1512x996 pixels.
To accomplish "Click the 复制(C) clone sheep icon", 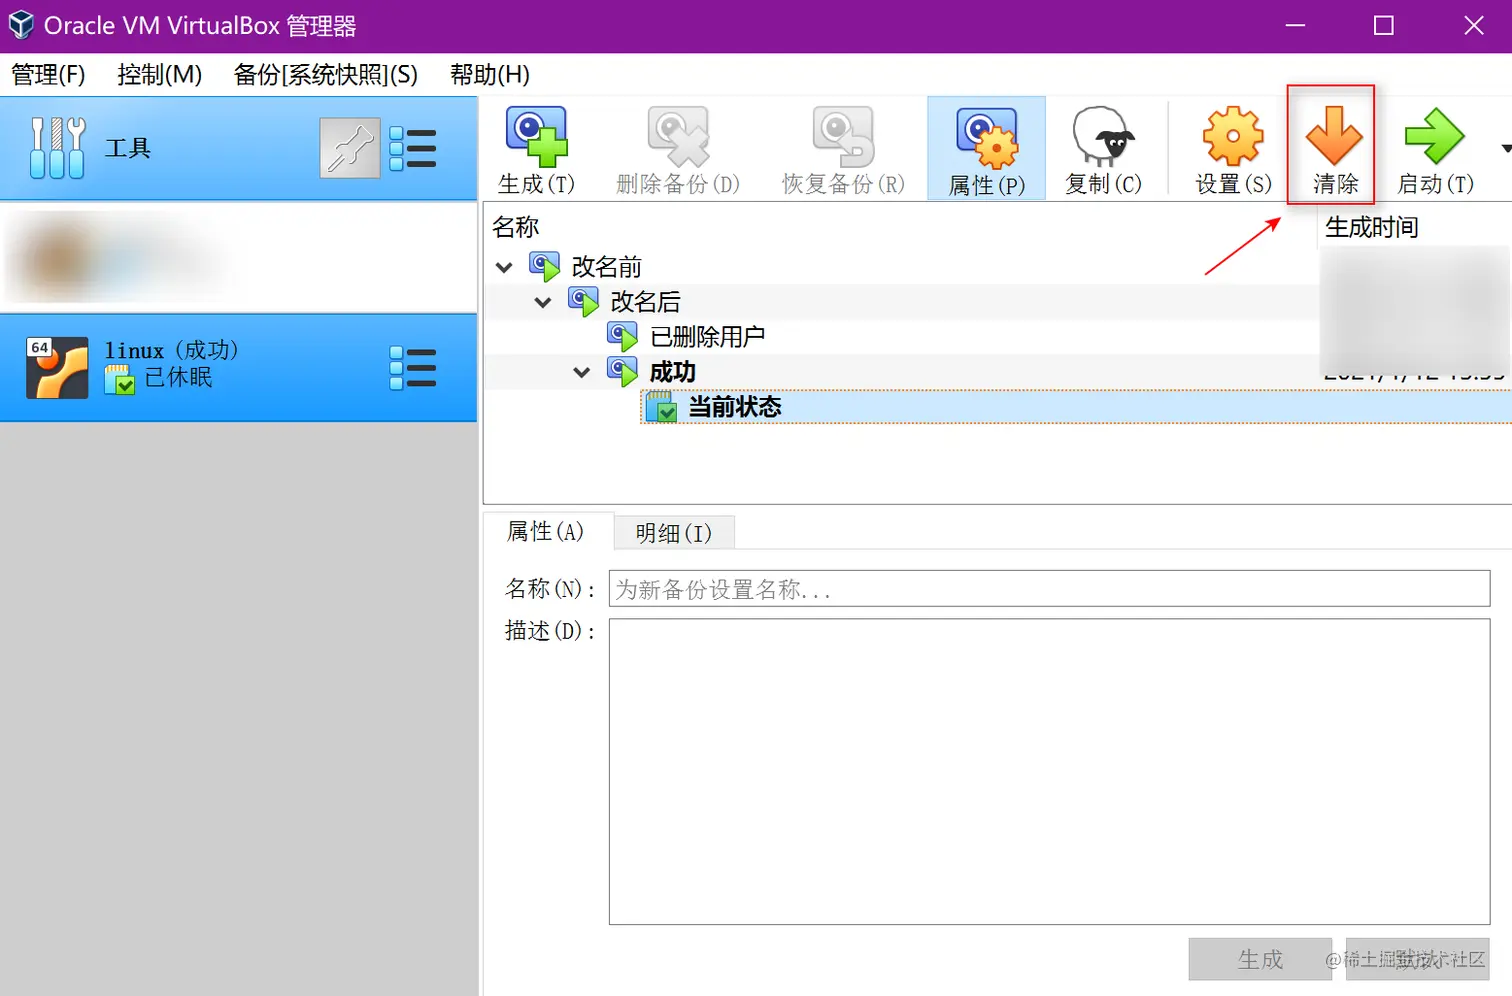I will coord(1103,137).
